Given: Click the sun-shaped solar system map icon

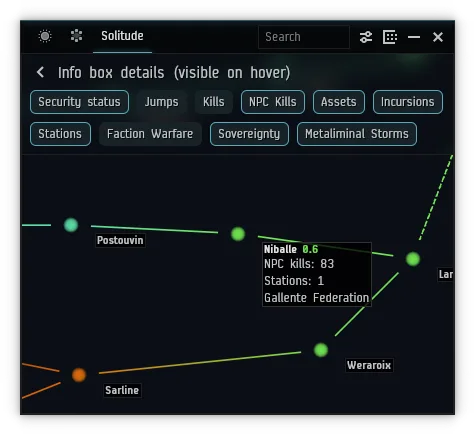Looking at the screenshot, I should click(45, 36).
